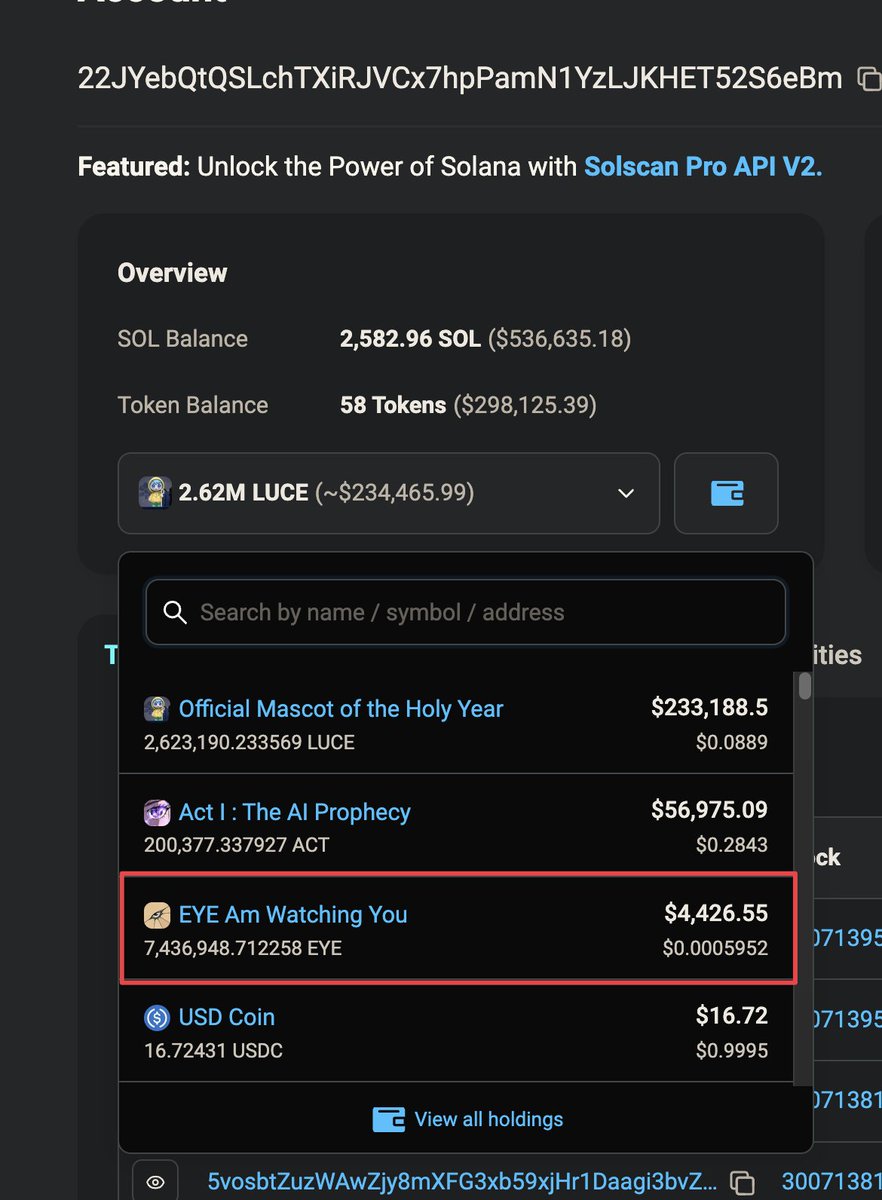Image resolution: width=882 pixels, height=1200 pixels.
Task: Click the $56,975.09 ACT value
Action: click(709, 810)
